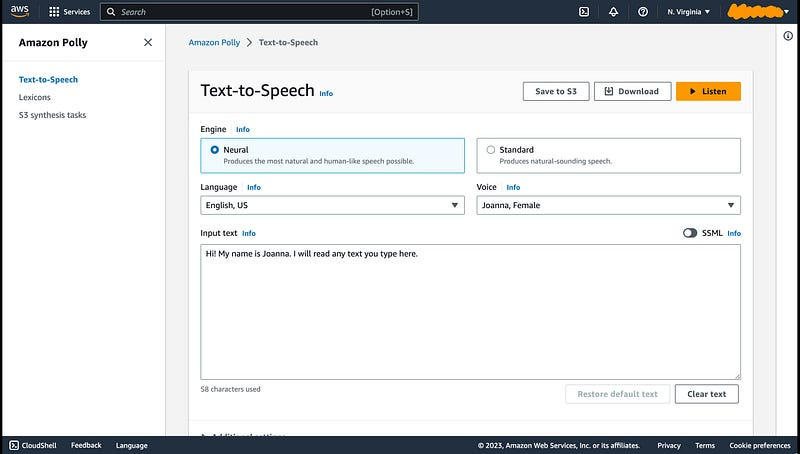
Task: Click the orange Listen button
Action: [708, 91]
